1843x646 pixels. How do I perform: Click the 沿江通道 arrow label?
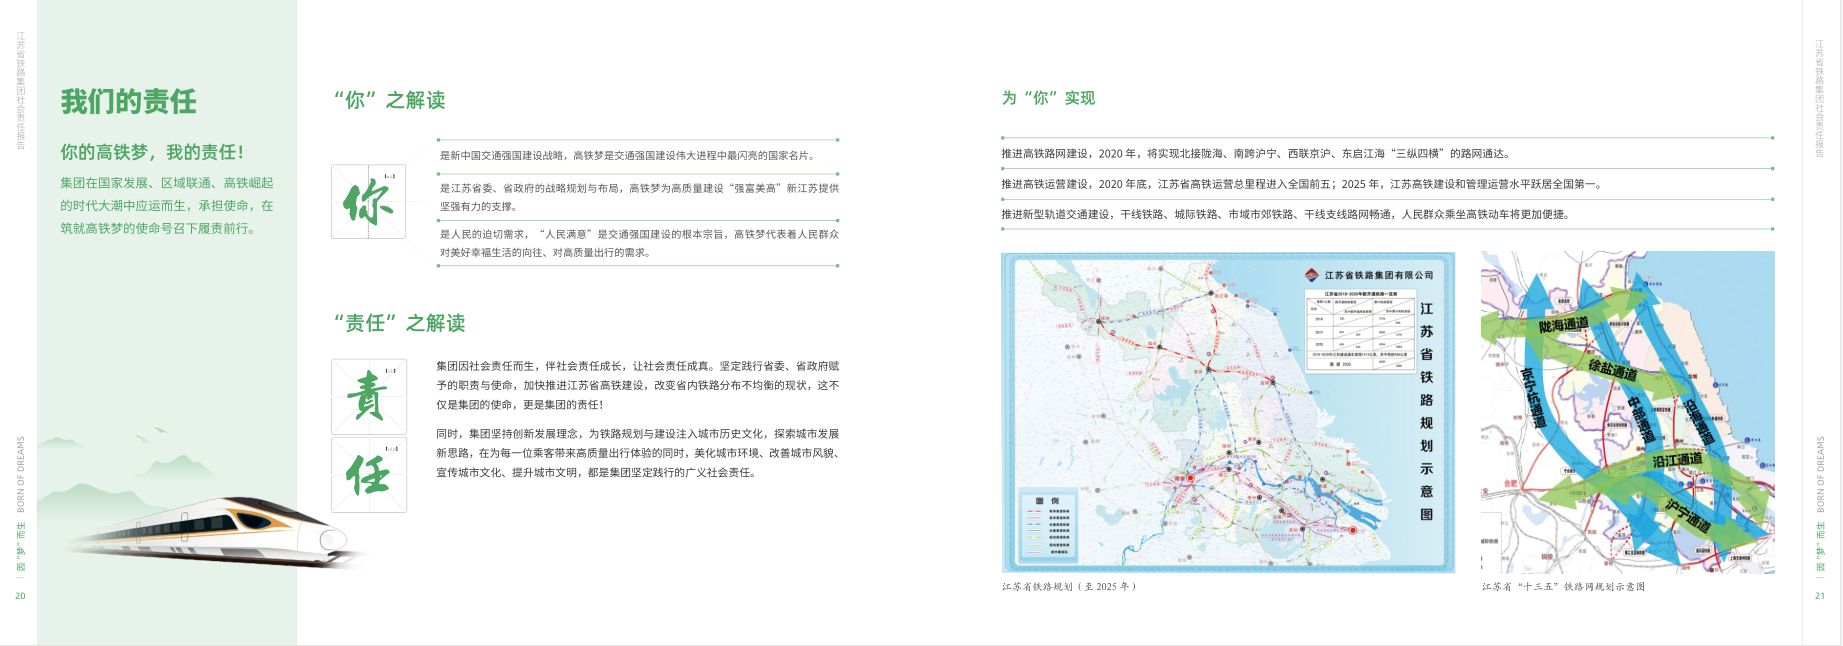coord(1677,460)
